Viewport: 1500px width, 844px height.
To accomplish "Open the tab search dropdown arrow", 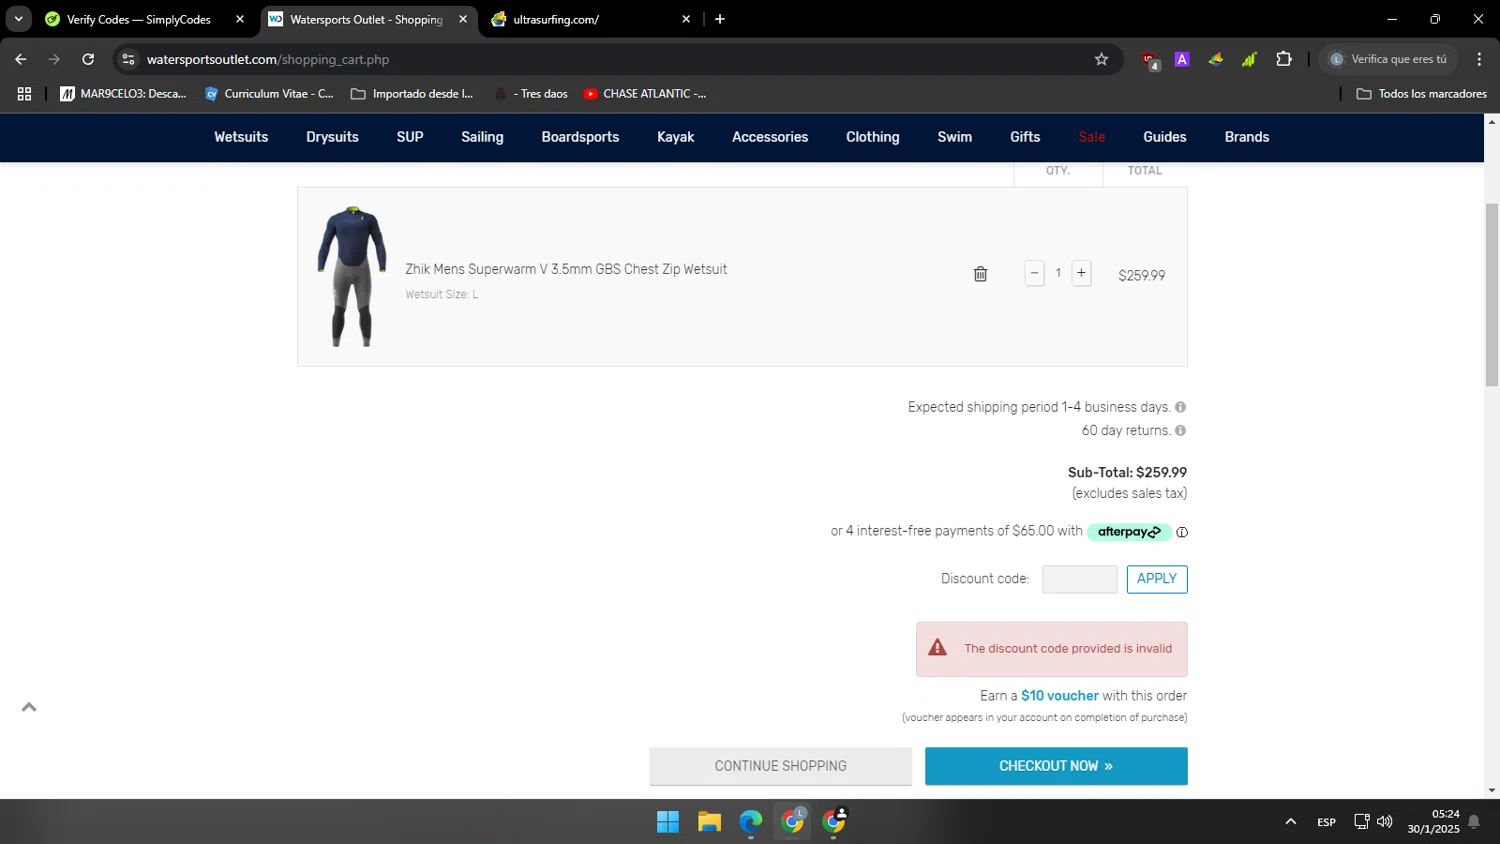I will [18, 19].
